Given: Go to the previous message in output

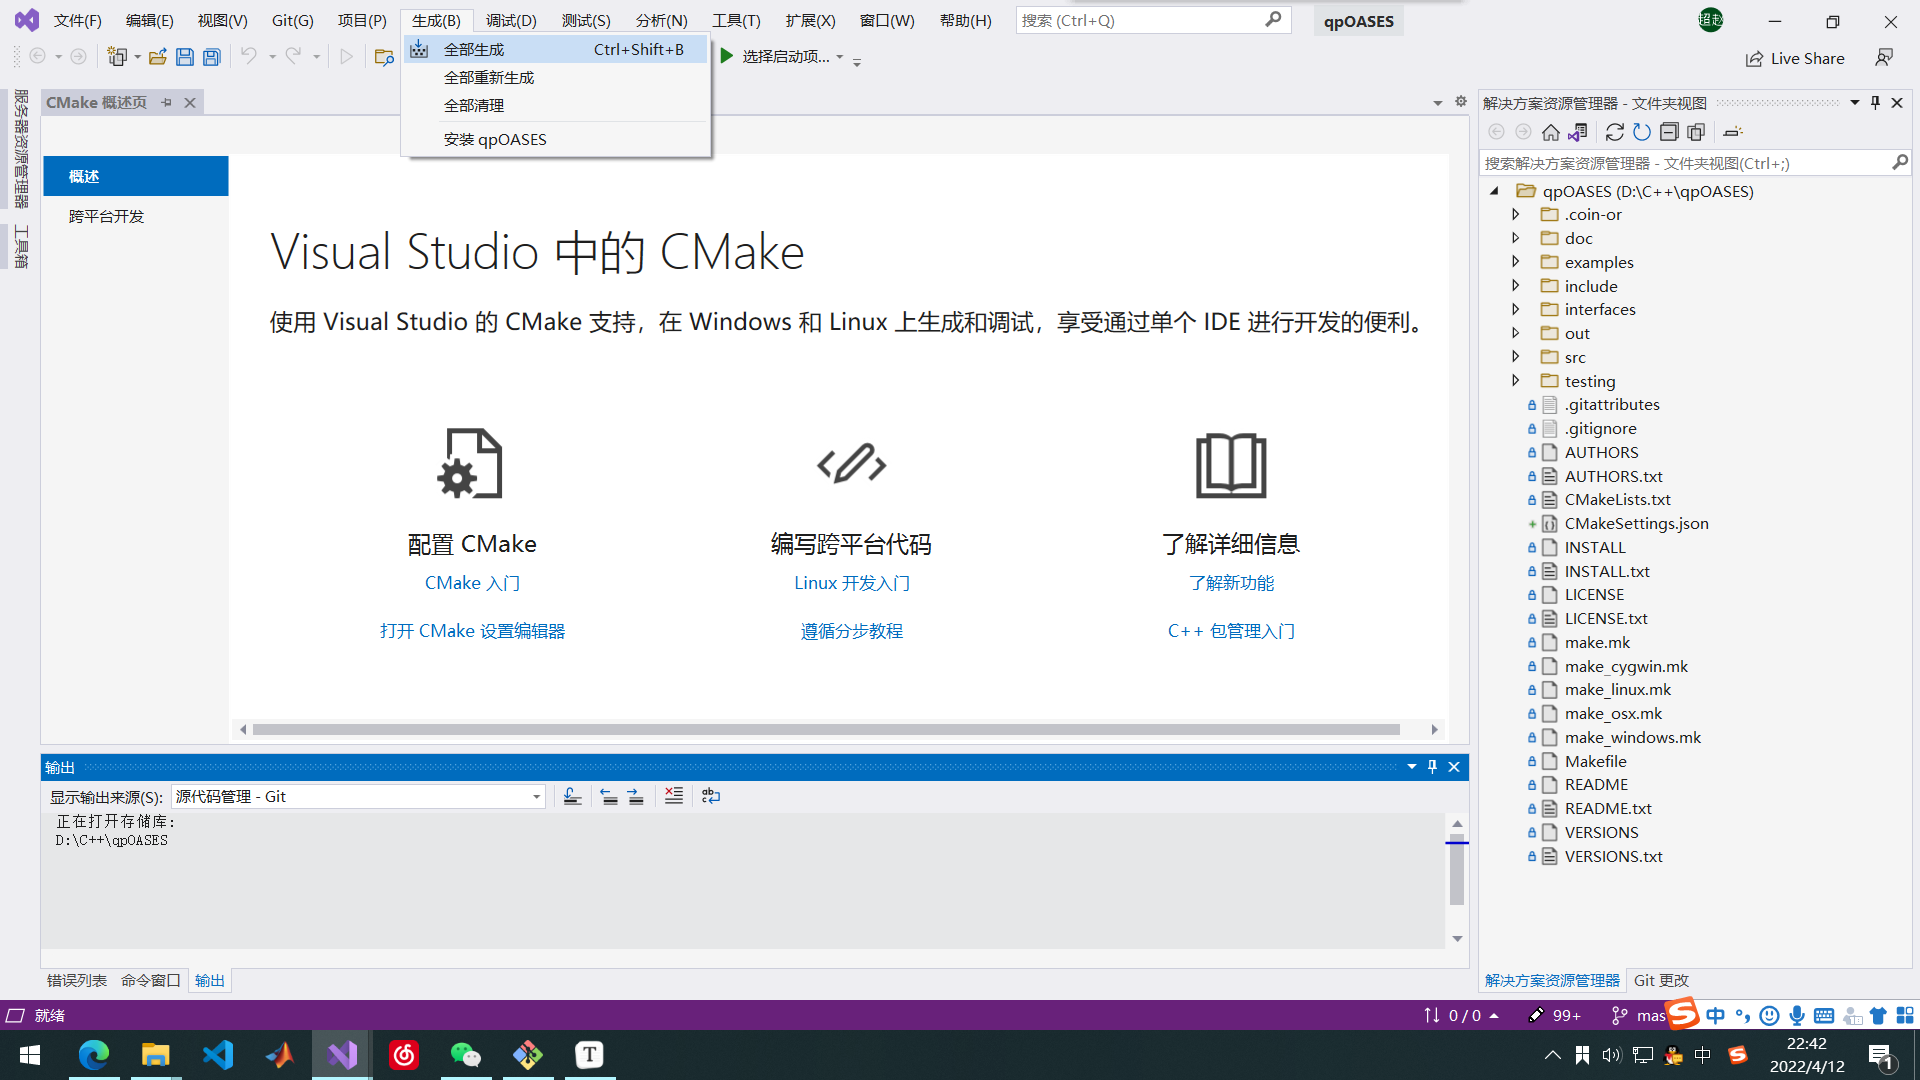Looking at the screenshot, I should click(609, 796).
